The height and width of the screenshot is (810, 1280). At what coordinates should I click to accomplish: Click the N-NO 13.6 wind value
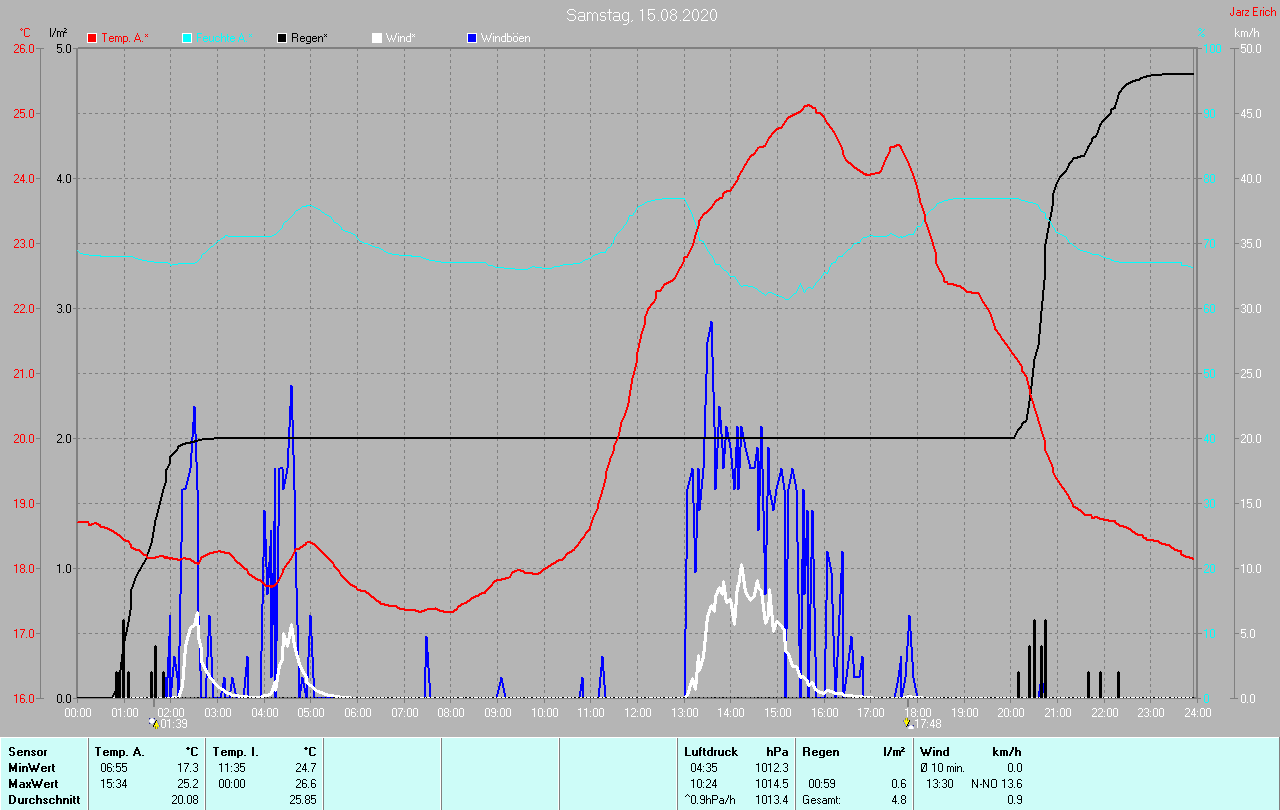pyautogui.click(x=996, y=783)
